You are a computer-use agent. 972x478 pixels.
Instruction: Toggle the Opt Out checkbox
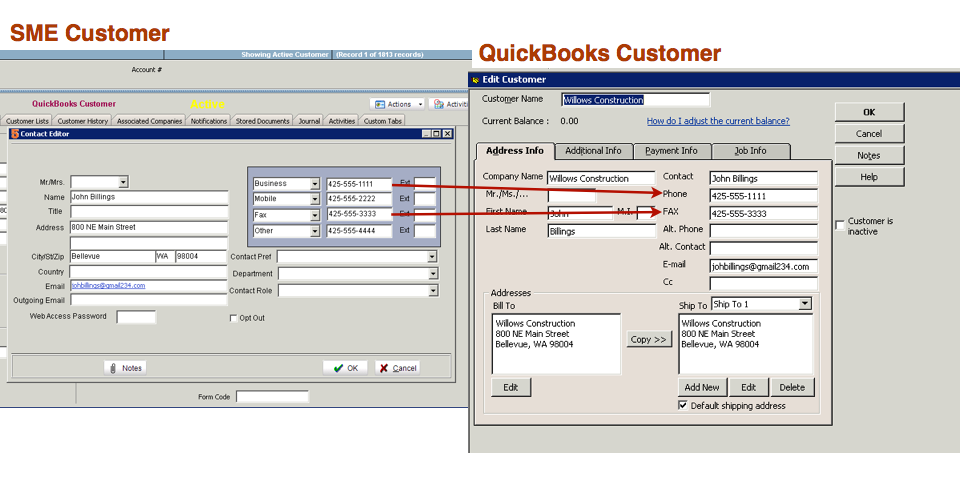[234, 318]
